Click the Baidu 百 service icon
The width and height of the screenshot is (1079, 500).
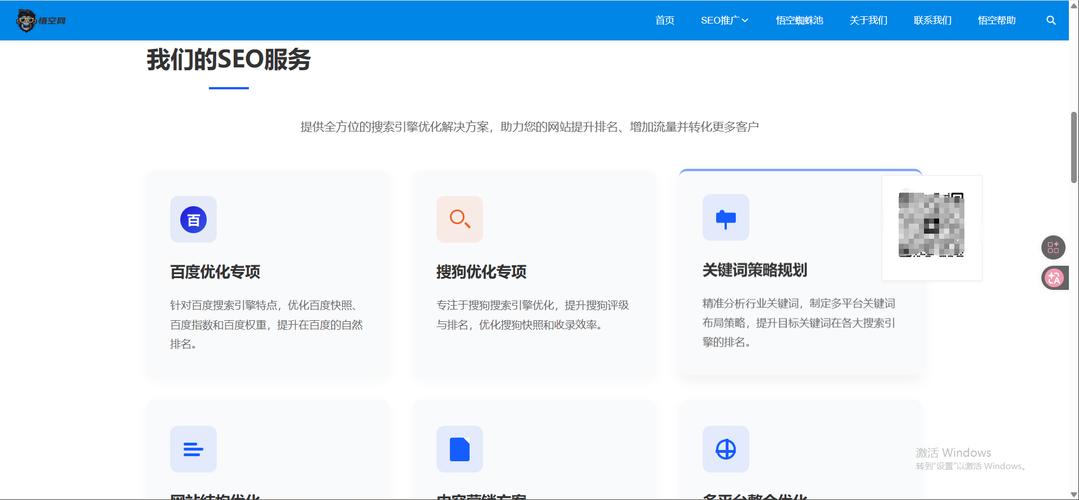click(x=193, y=219)
